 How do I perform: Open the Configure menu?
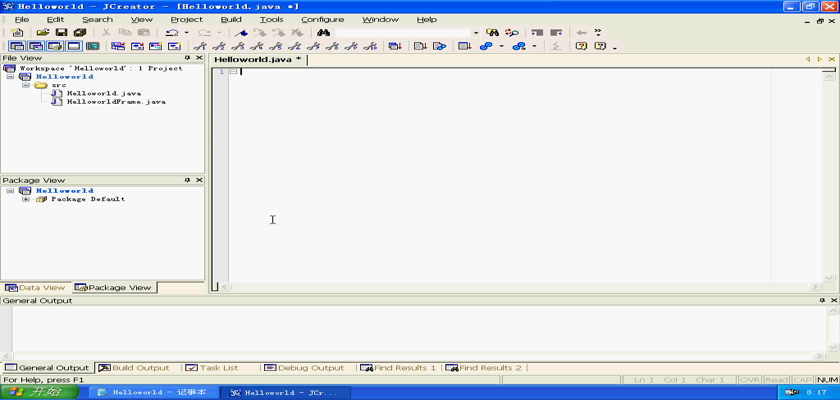pyautogui.click(x=322, y=19)
